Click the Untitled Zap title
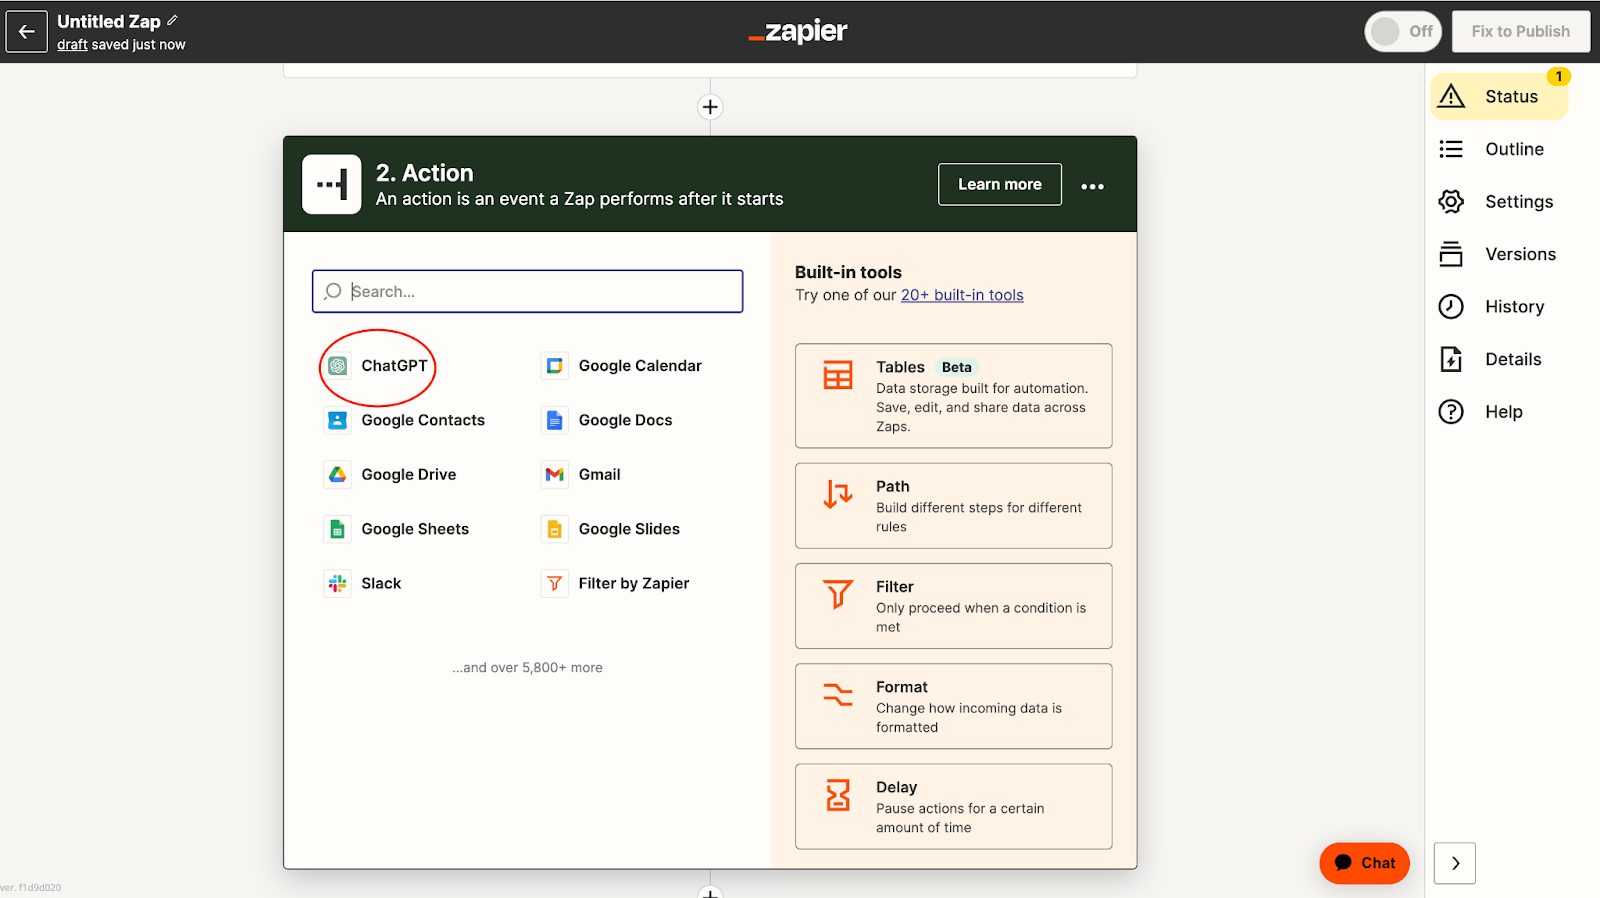1600x898 pixels. tap(109, 21)
